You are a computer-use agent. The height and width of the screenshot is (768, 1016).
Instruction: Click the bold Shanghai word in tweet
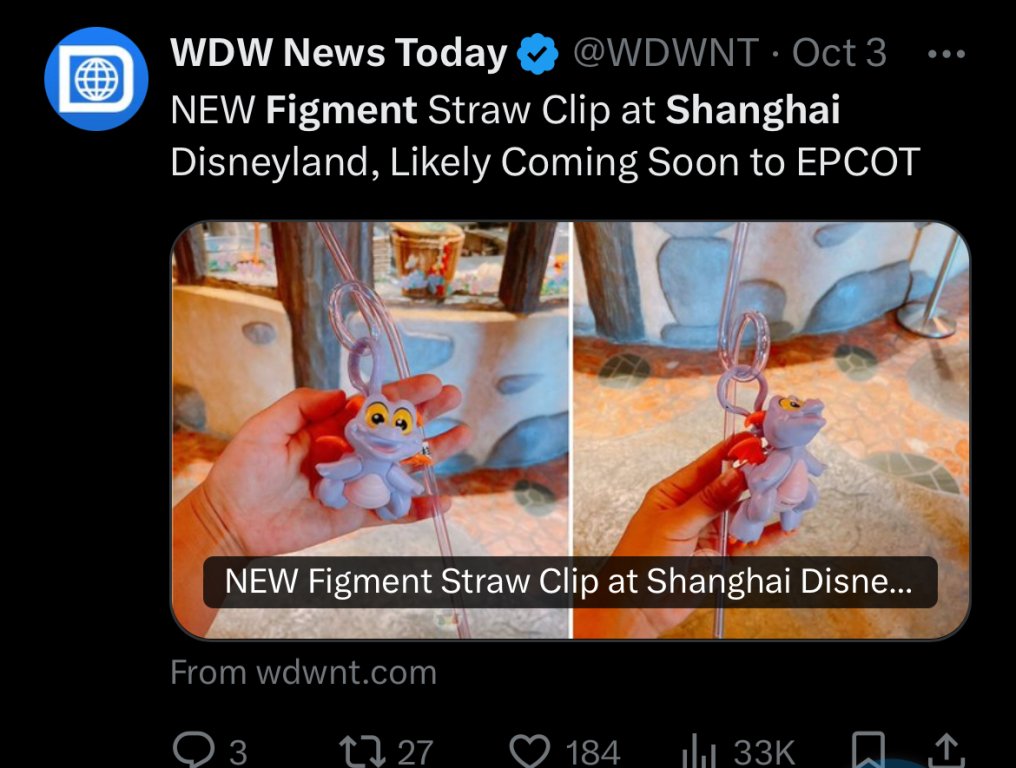click(x=753, y=110)
